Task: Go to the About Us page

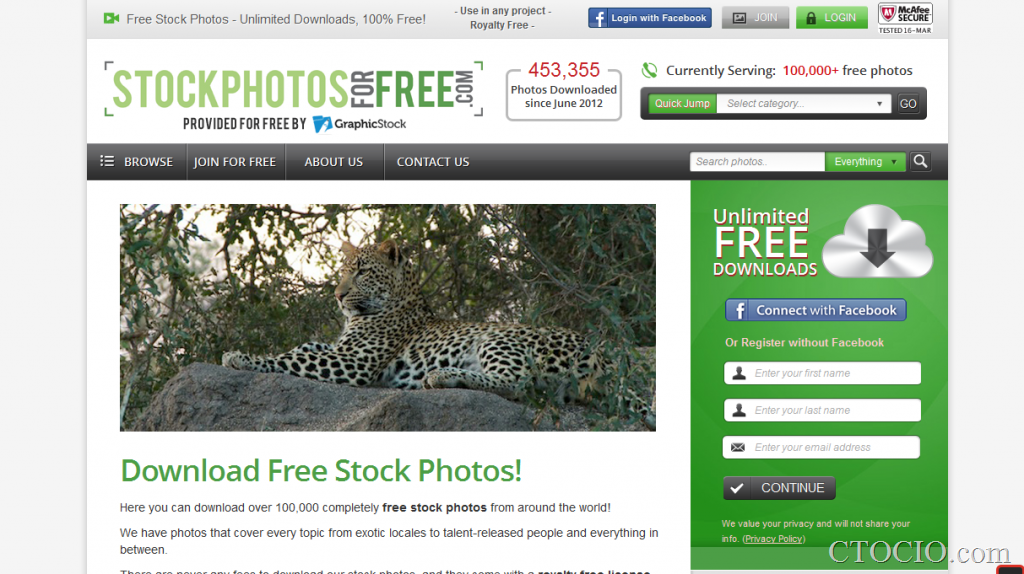Action: coord(334,161)
